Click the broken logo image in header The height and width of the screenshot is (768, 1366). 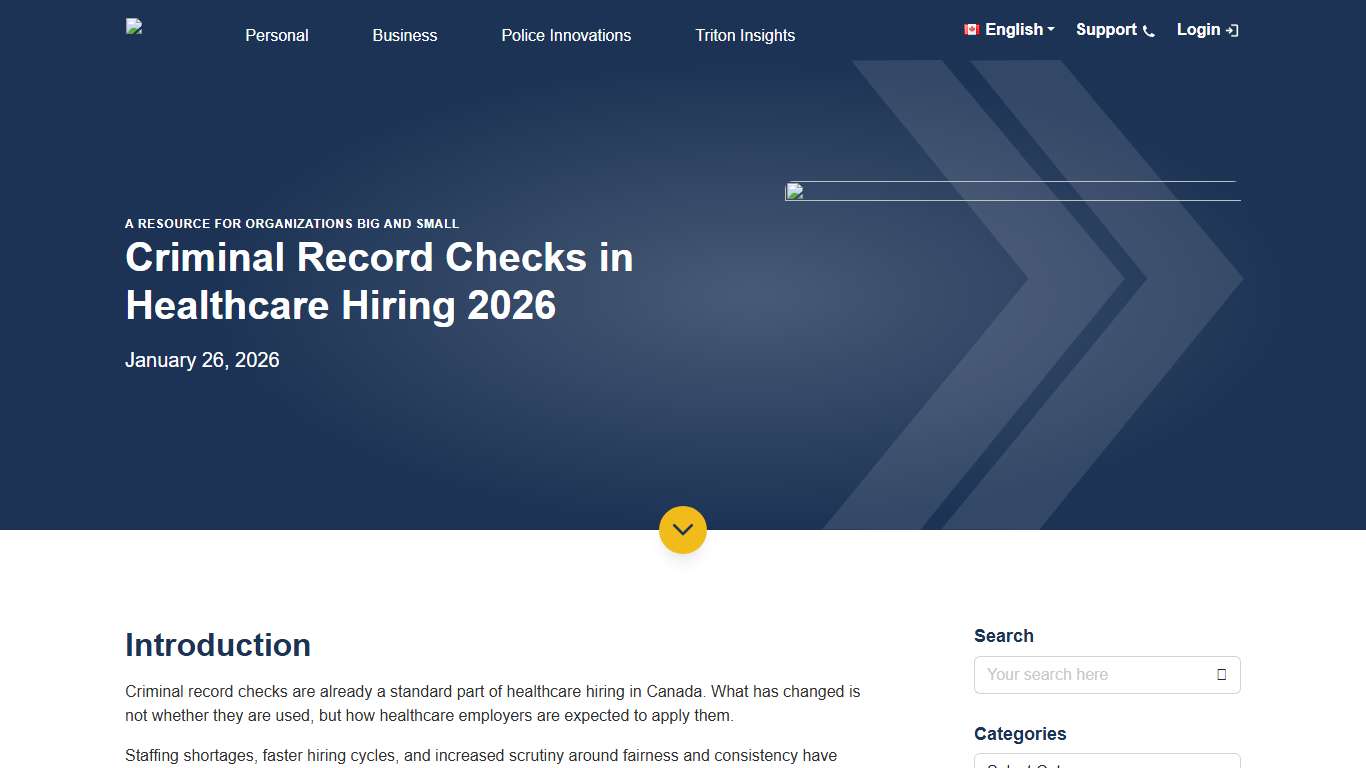(x=133, y=26)
